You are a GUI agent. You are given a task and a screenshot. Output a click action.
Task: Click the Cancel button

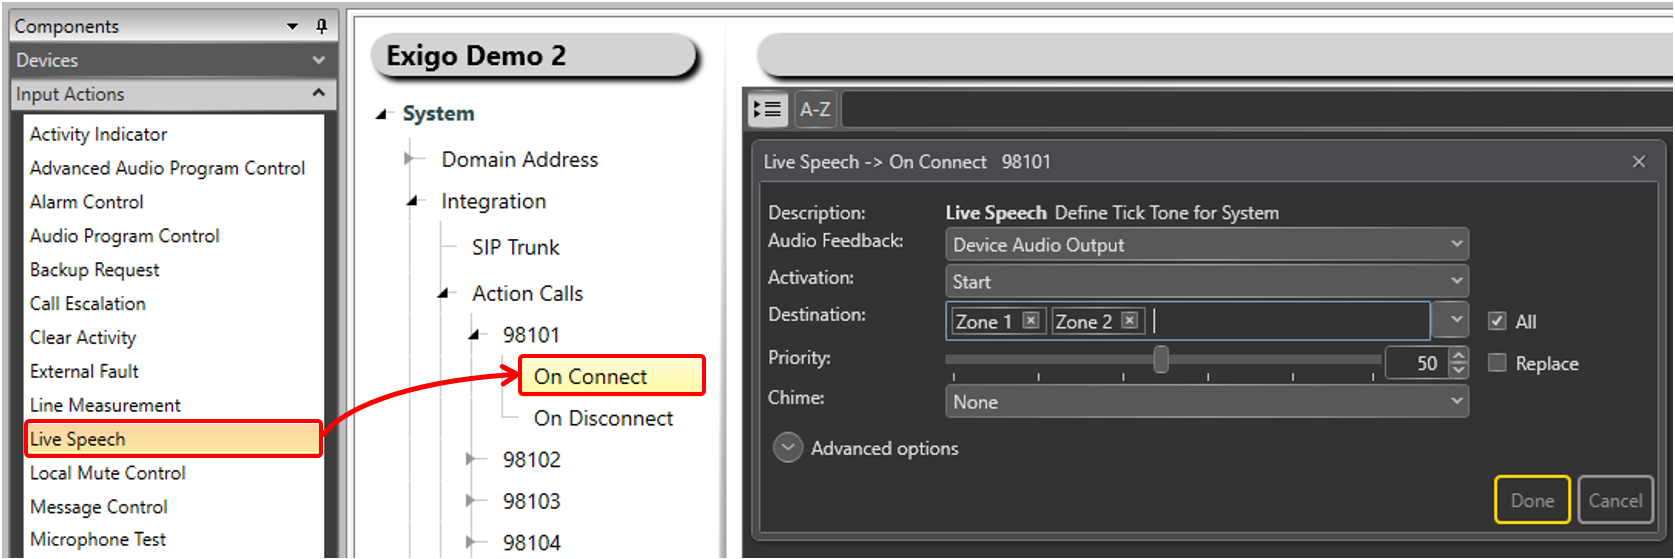tap(1615, 500)
